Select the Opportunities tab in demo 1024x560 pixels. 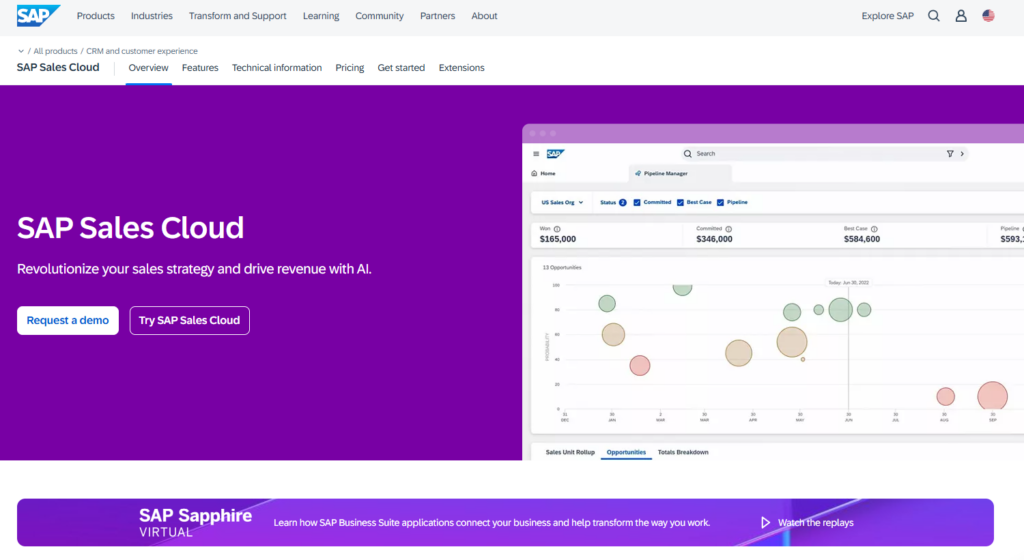(626, 452)
